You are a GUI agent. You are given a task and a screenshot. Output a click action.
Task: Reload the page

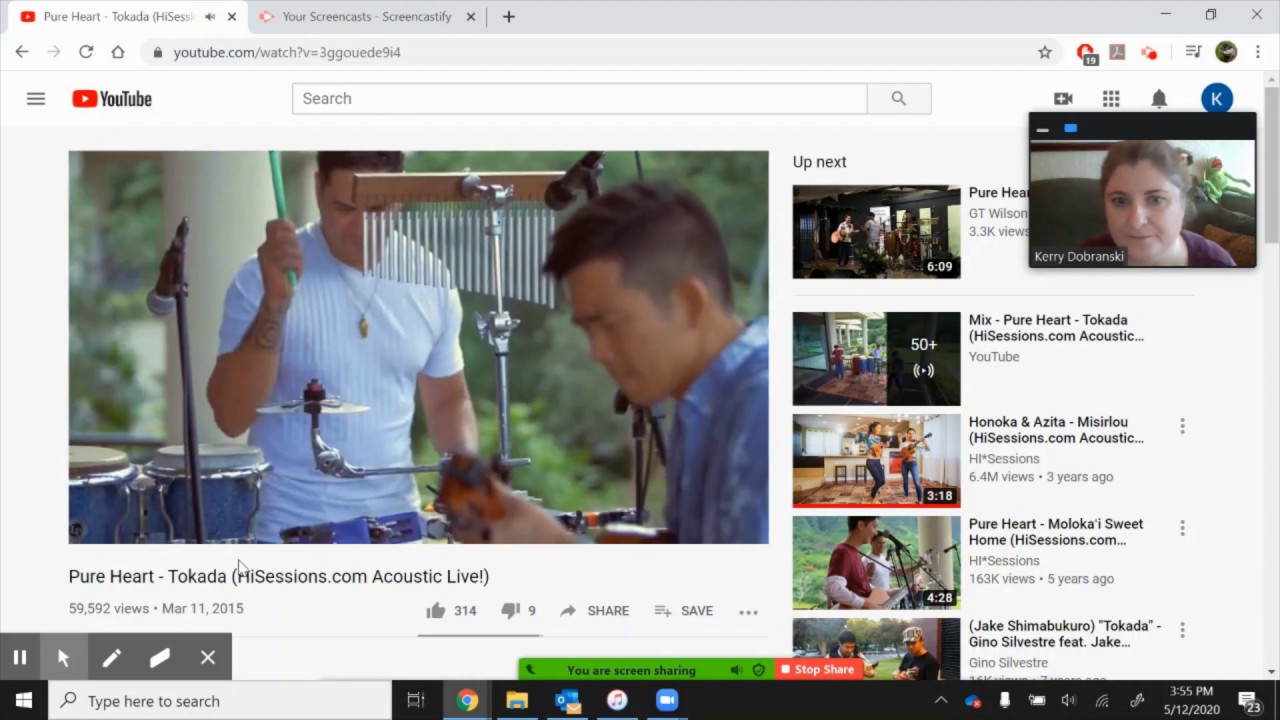click(x=86, y=52)
